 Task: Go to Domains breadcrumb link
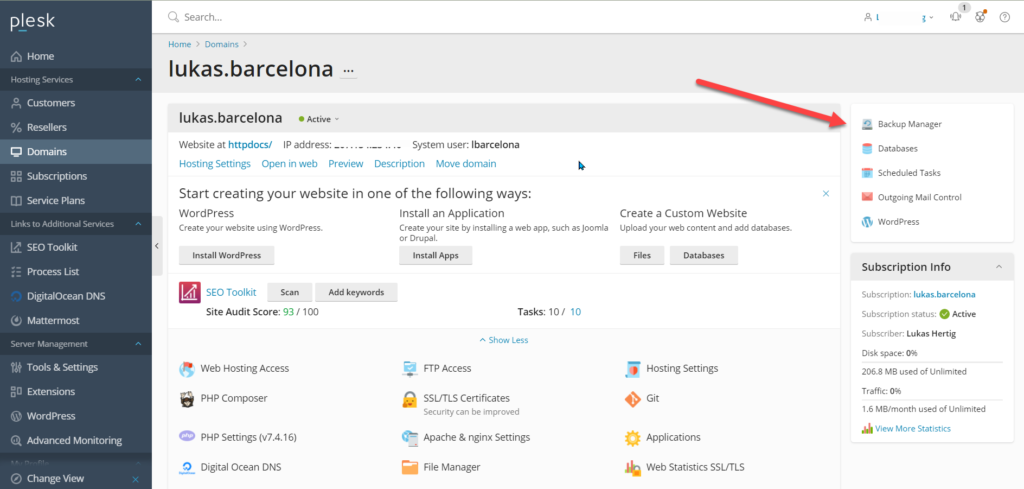222,44
